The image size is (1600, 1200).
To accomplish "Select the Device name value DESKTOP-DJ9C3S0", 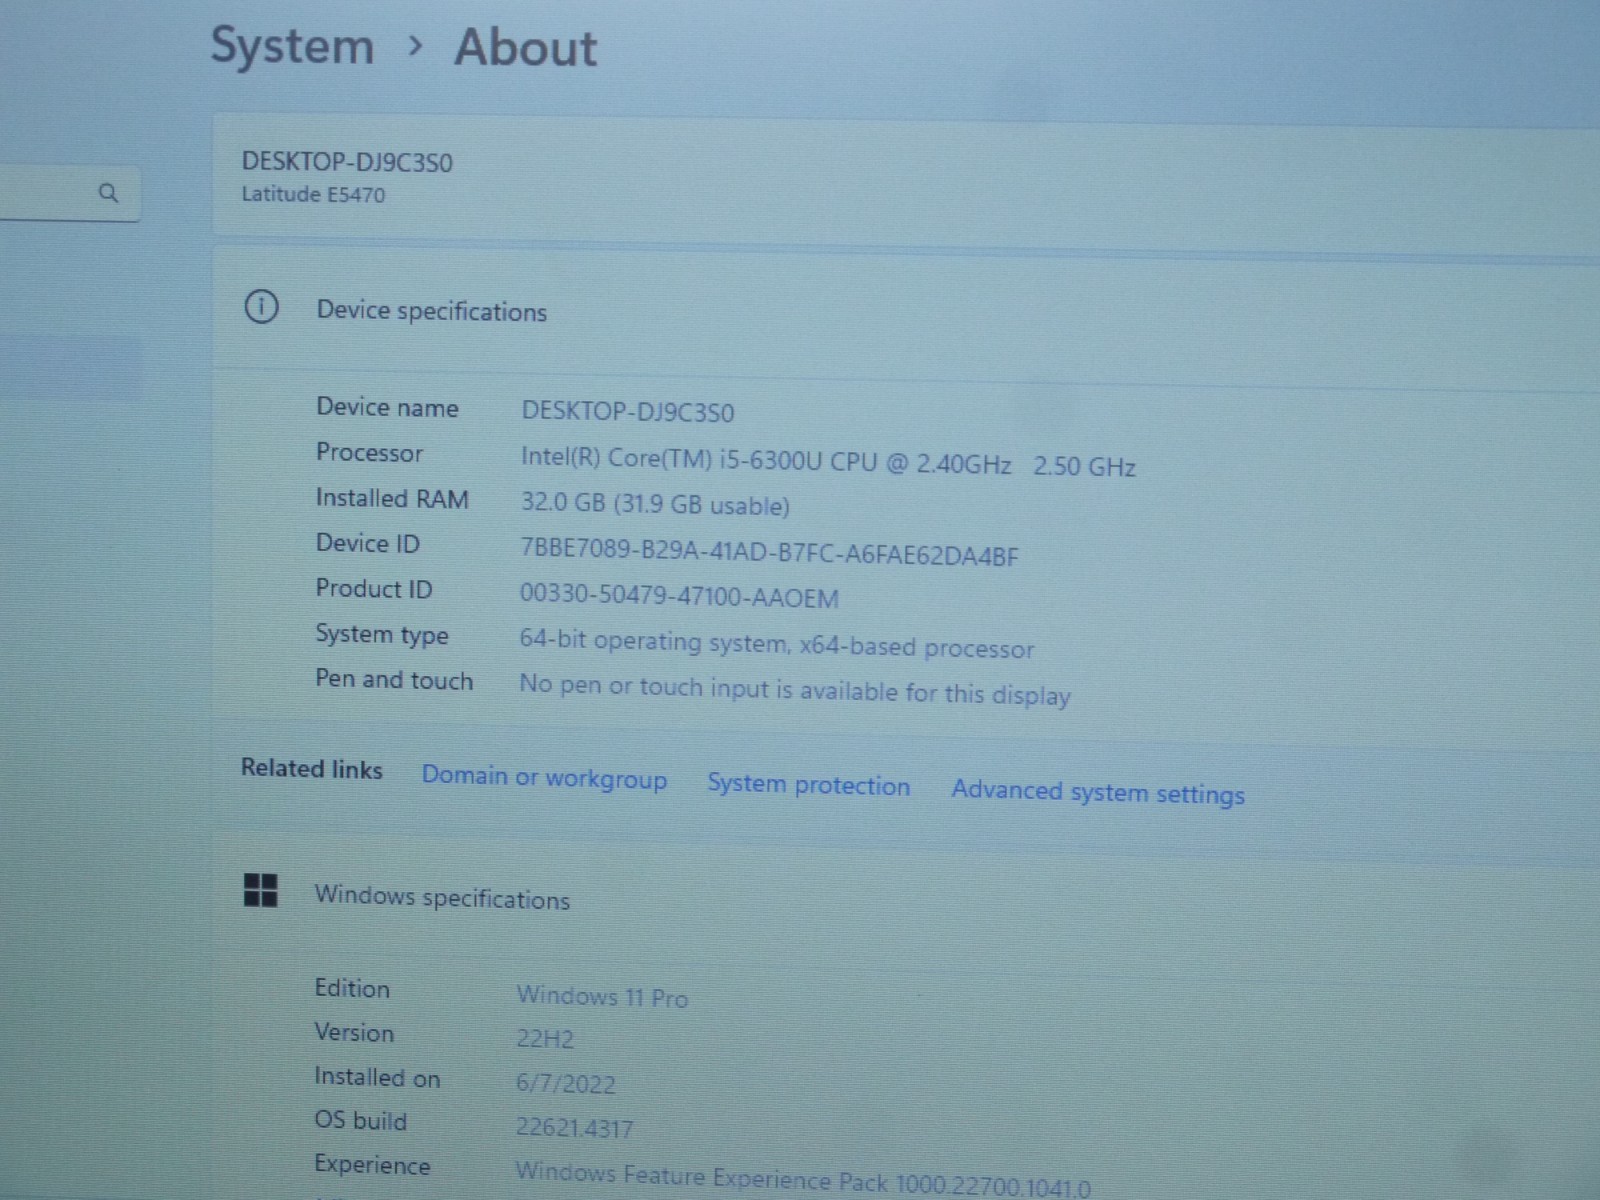I will pos(628,412).
